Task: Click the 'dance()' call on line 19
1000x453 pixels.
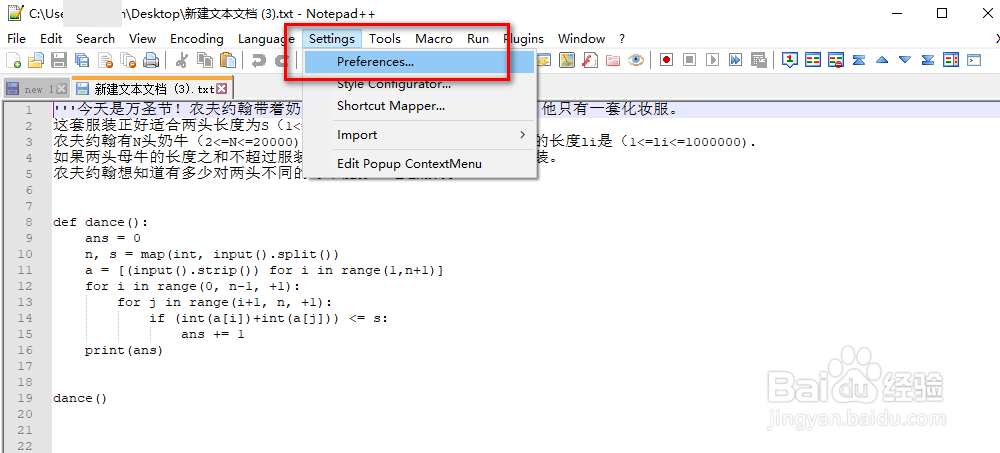Action: 80,398
